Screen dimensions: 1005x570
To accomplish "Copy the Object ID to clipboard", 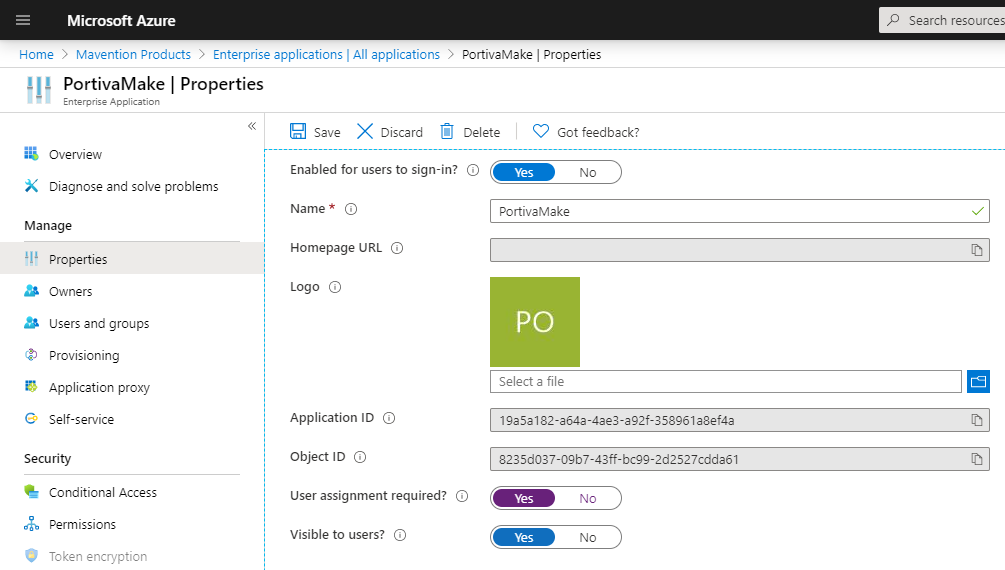I will (977, 459).
